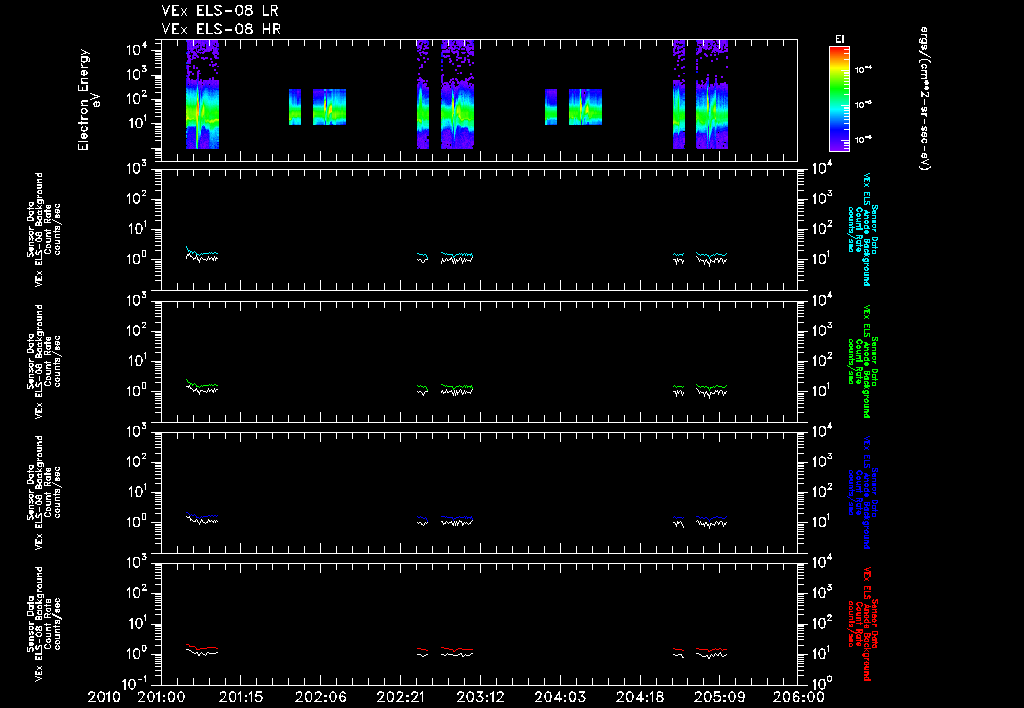1024x708 pixels.
Task: Click the spectrogram's 10^4 electron energy tick label
Action: tap(136, 50)
